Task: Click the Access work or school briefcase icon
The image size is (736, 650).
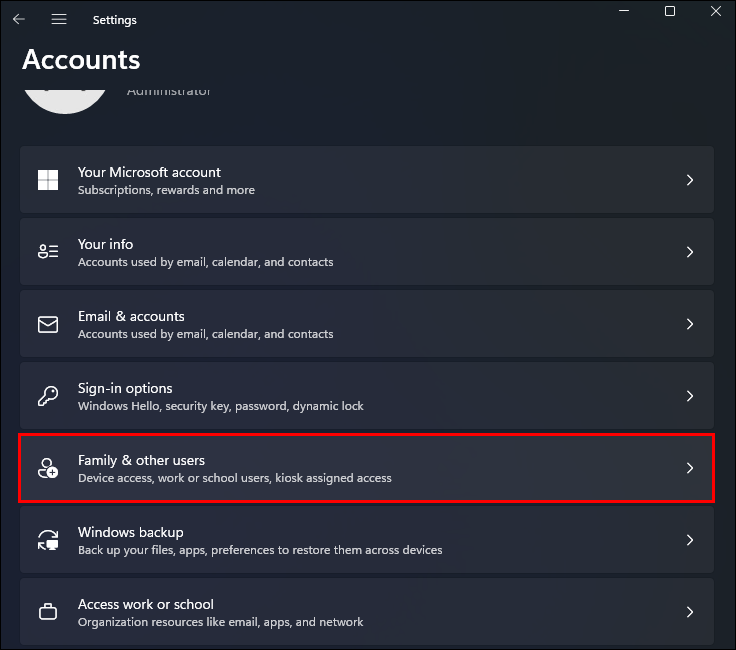Action: [x=48, y=611]
